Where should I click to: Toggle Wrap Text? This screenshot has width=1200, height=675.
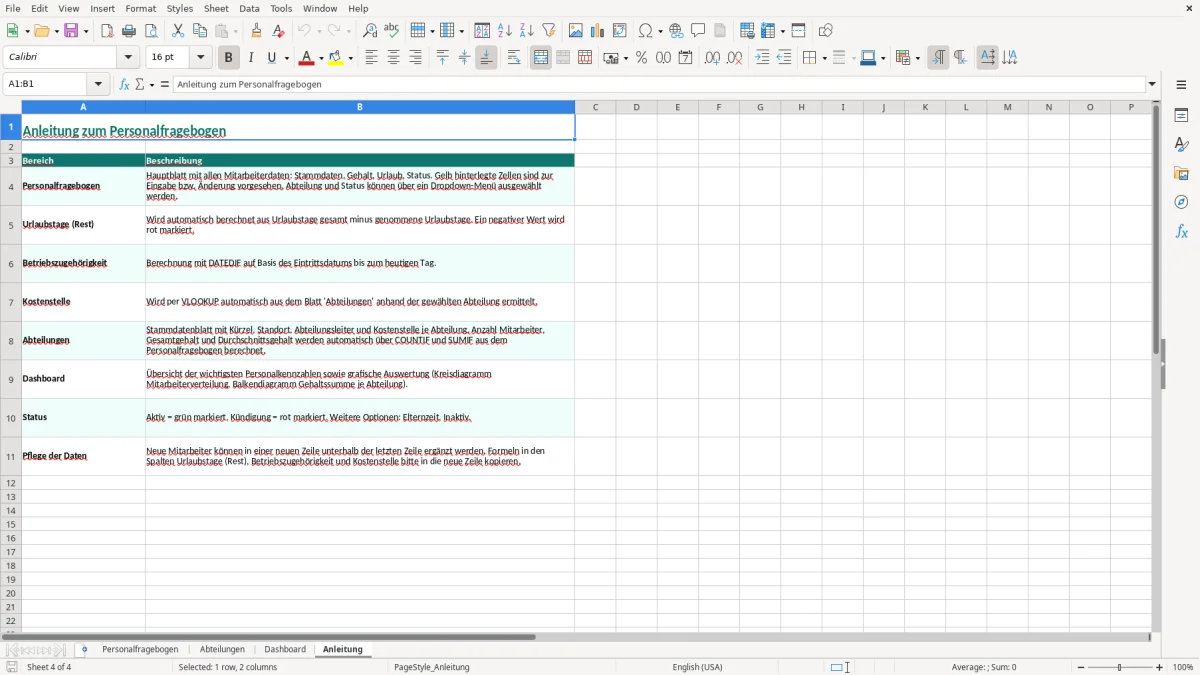pos(514,58)
